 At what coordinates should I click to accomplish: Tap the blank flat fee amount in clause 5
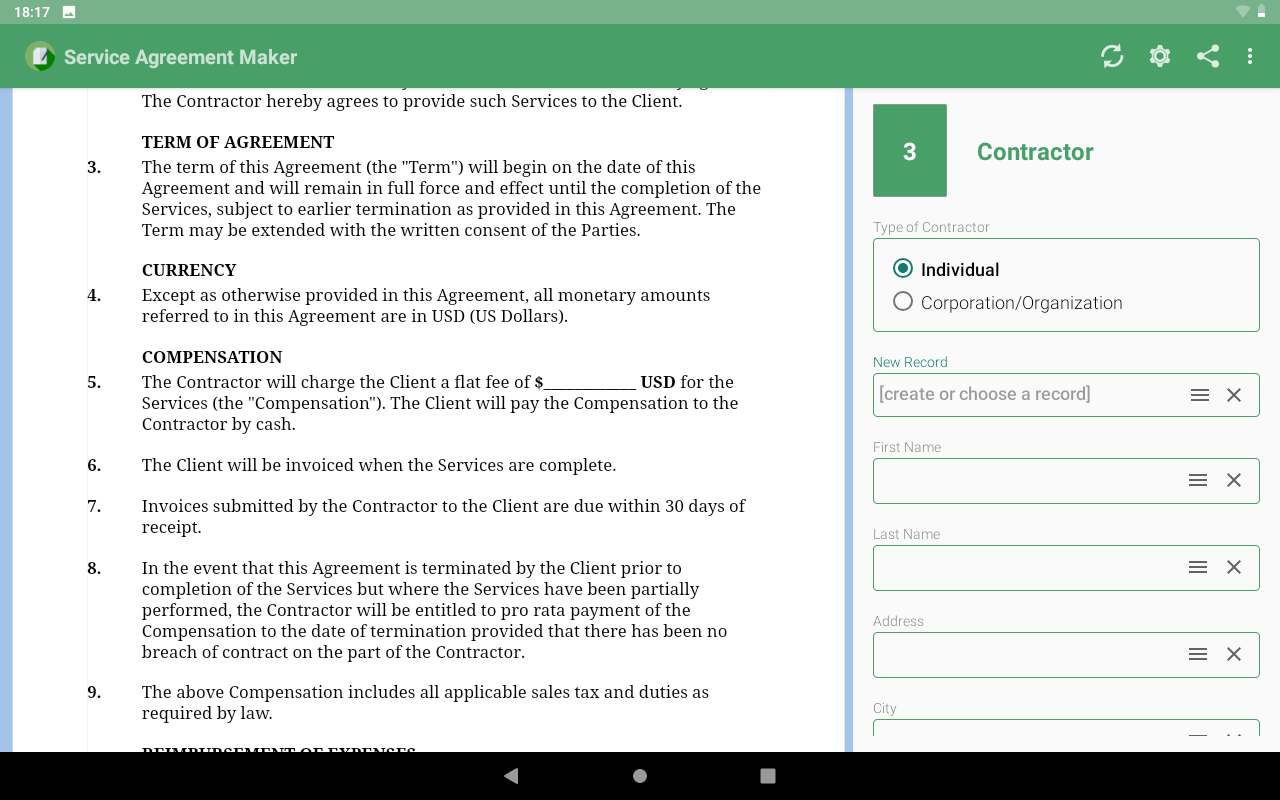pos(590,383)
